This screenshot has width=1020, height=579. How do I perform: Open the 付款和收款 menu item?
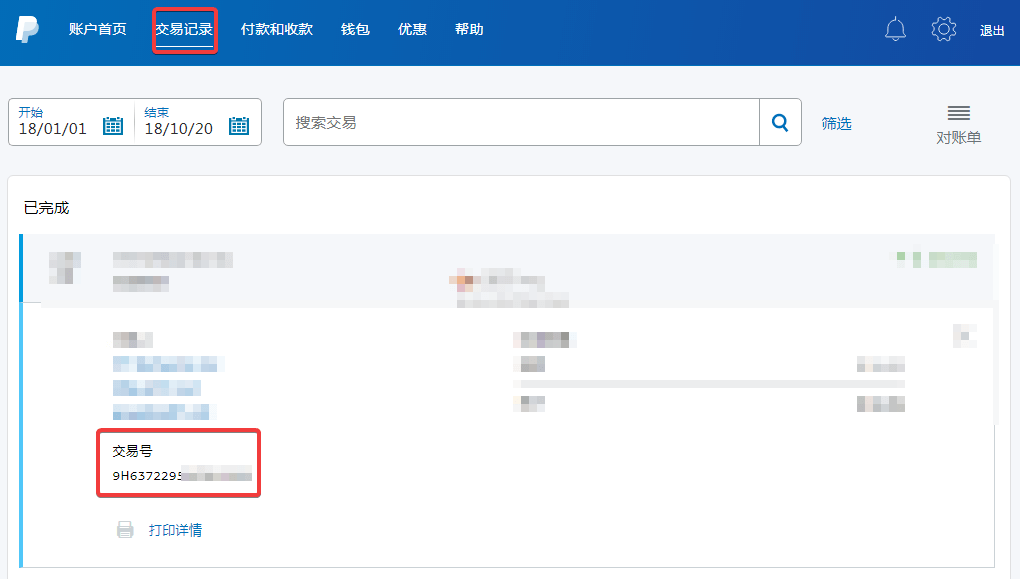pos(277,30)
